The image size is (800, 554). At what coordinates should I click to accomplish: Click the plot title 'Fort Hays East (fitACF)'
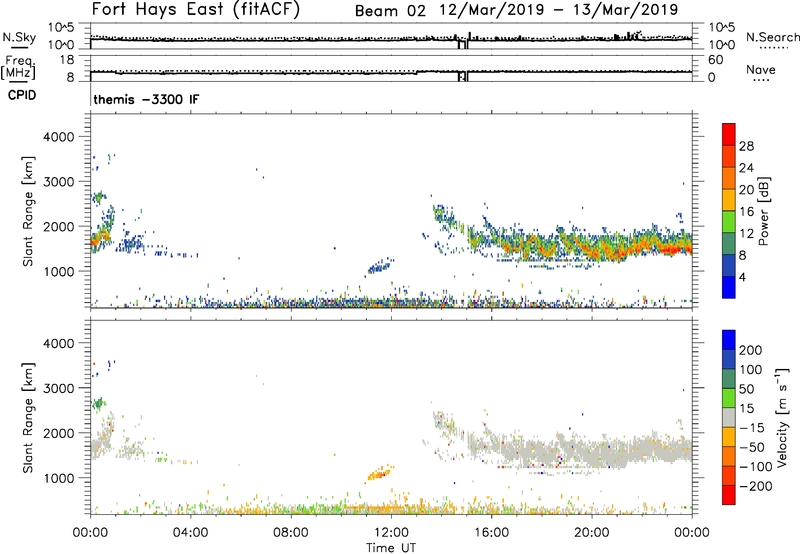click(196, 9)
